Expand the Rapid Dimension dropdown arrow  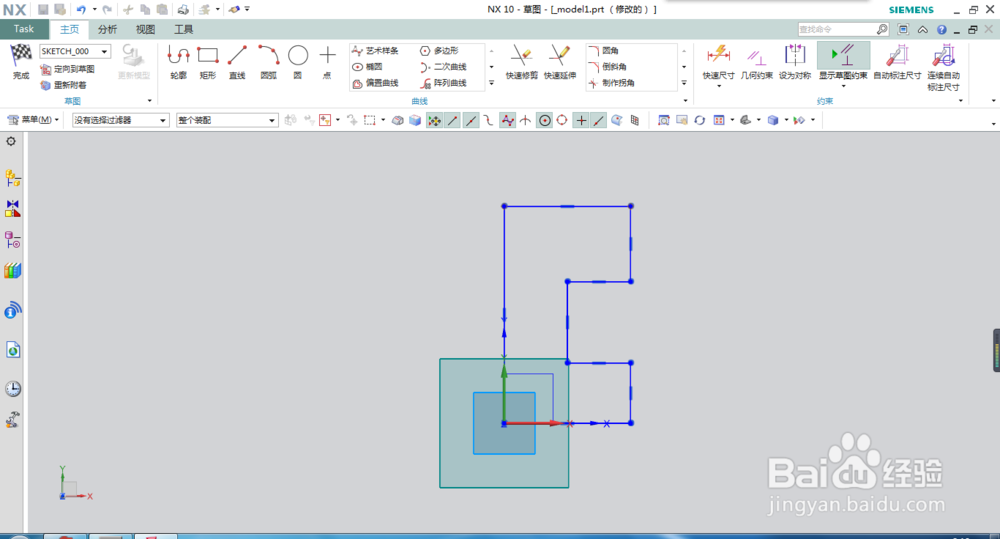[x=719, y=85]
